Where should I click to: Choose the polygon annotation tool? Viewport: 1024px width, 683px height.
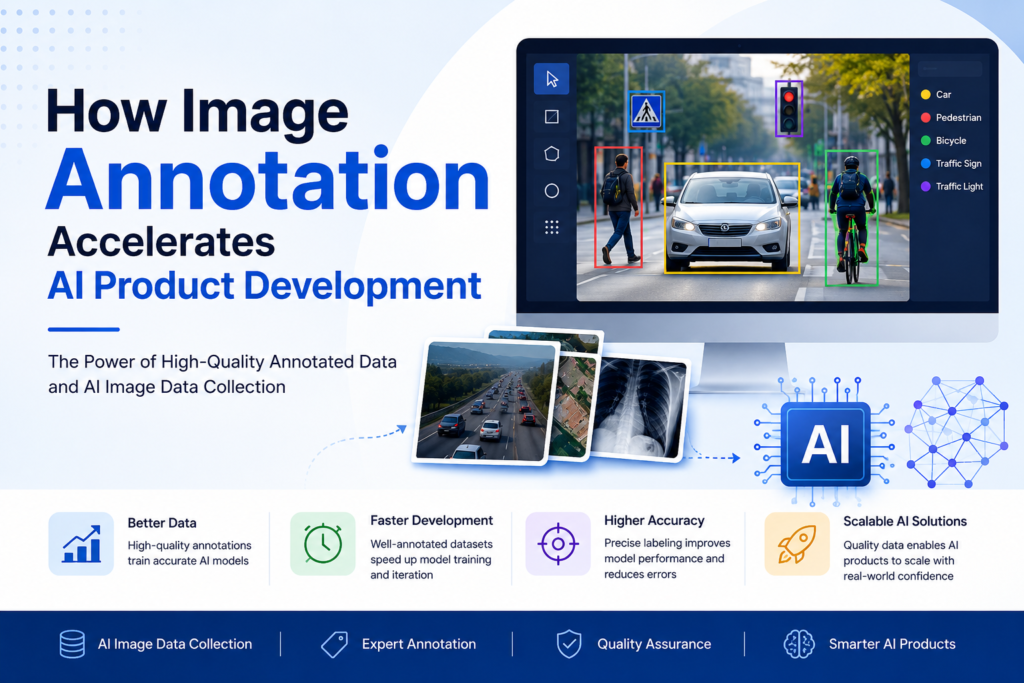[x=551, y=154]
